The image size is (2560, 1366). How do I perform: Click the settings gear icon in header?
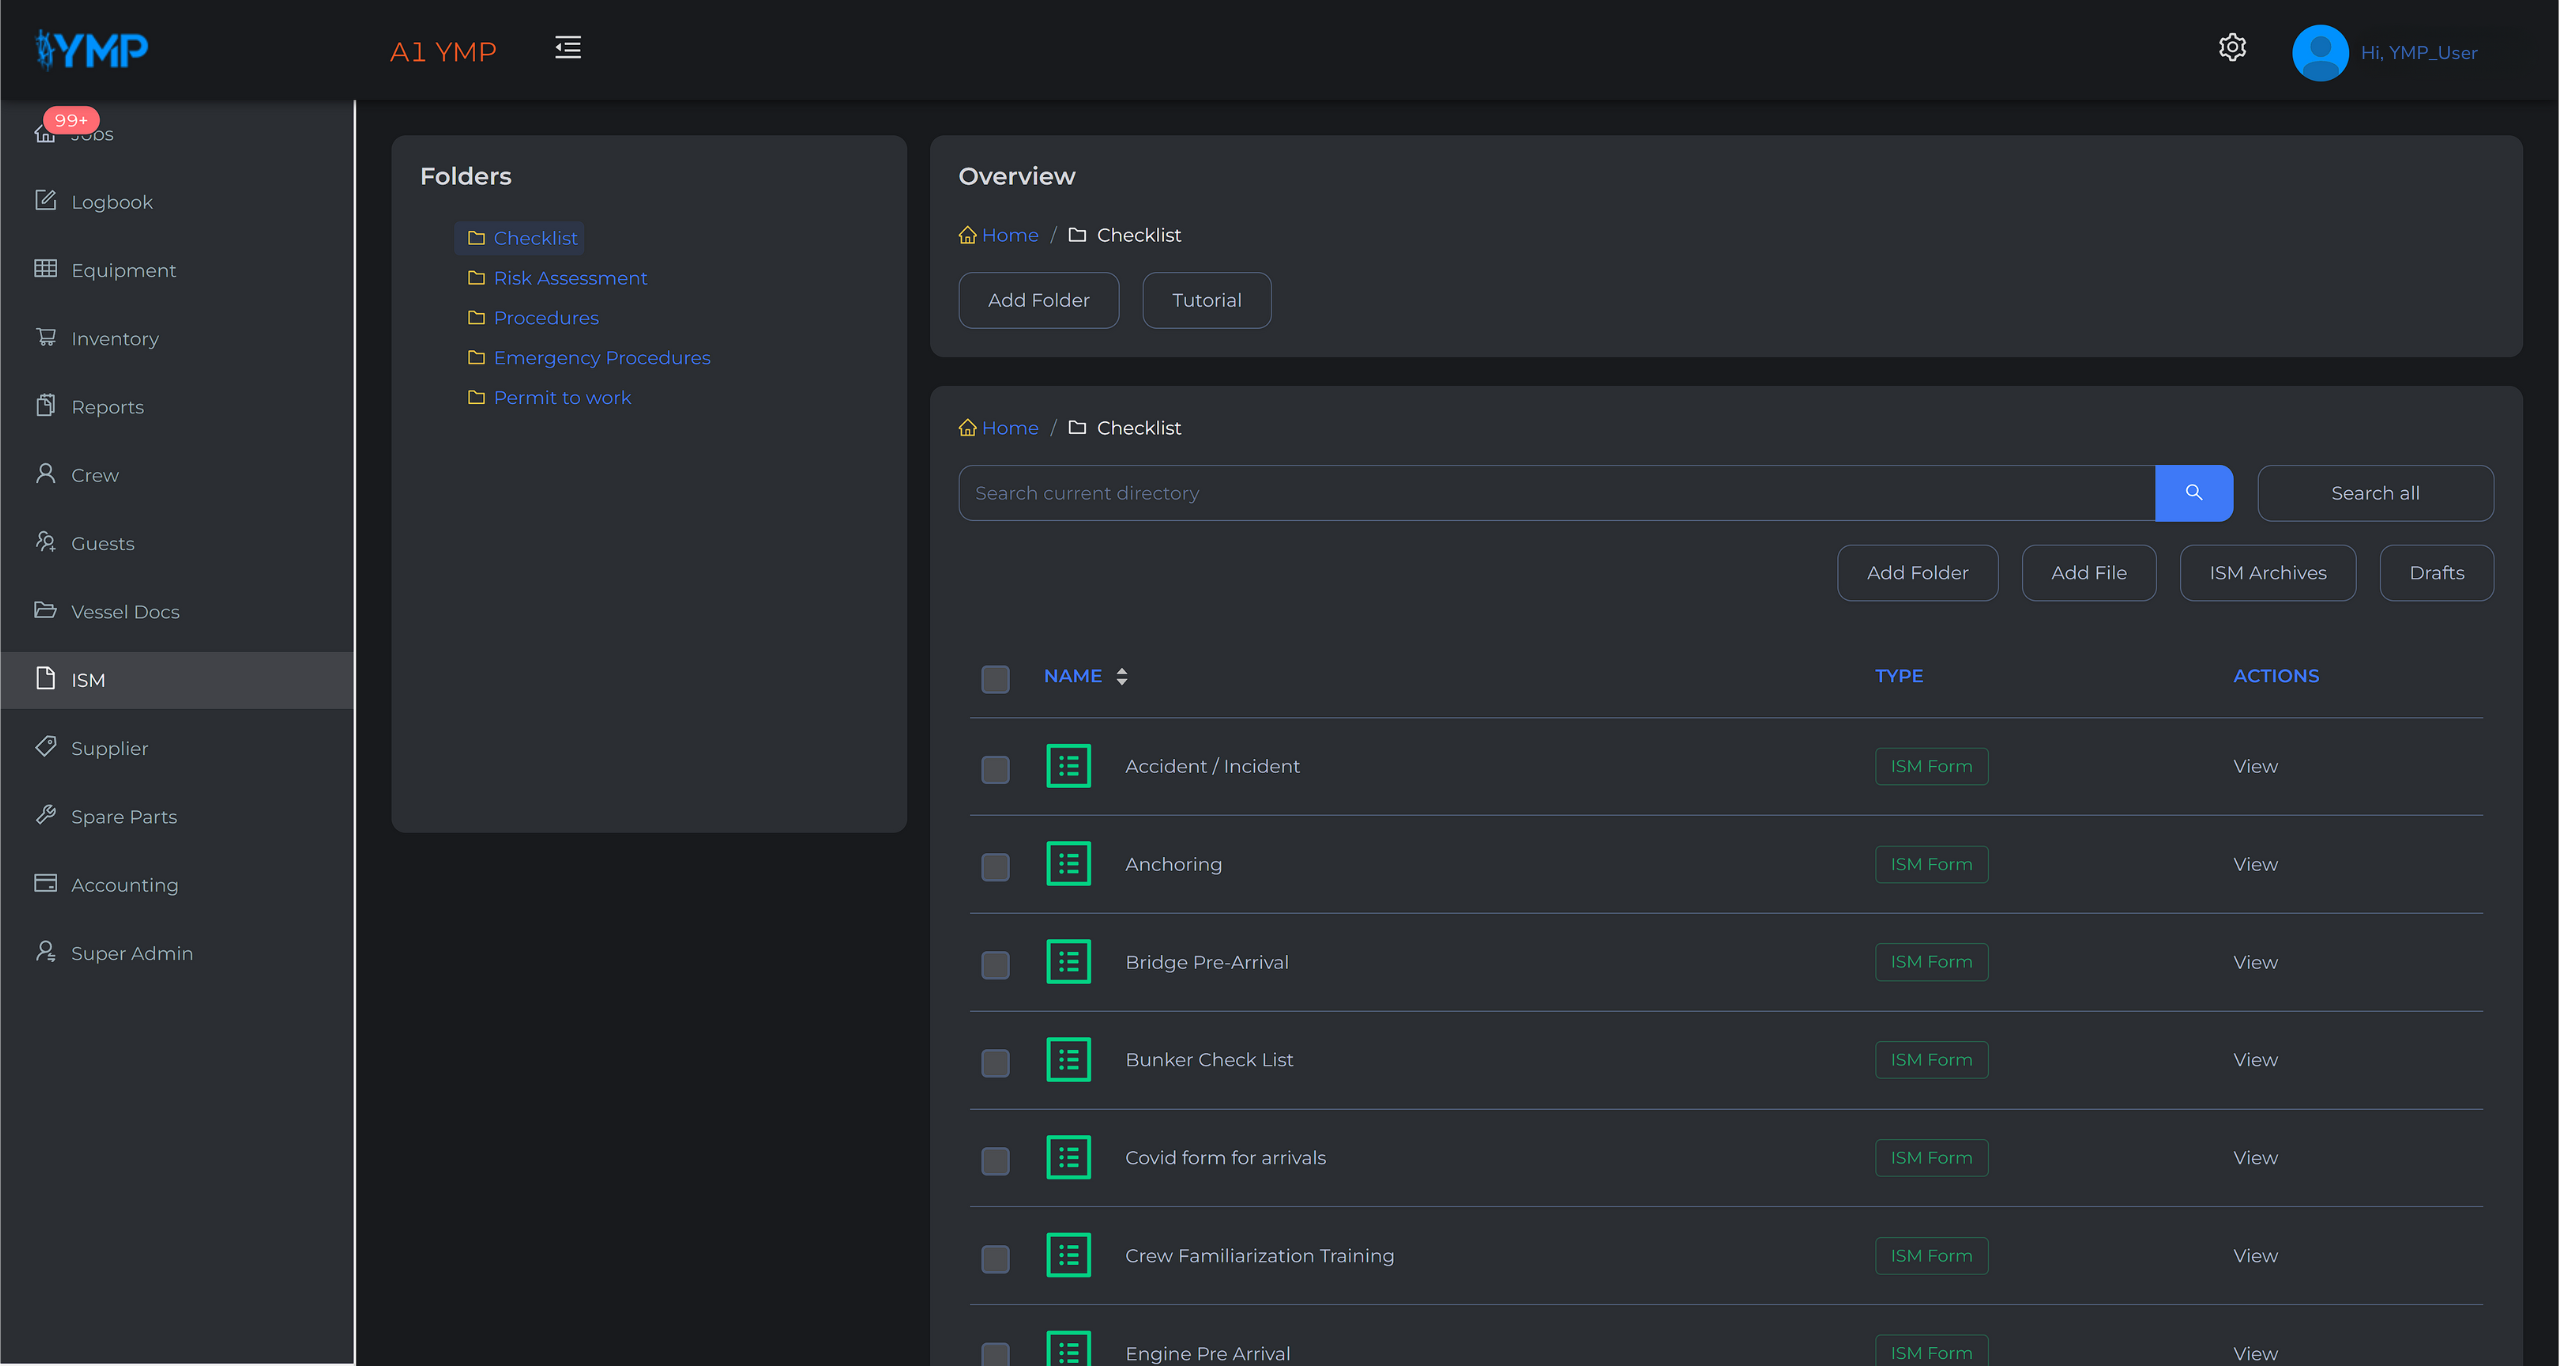click(2232, 48)
